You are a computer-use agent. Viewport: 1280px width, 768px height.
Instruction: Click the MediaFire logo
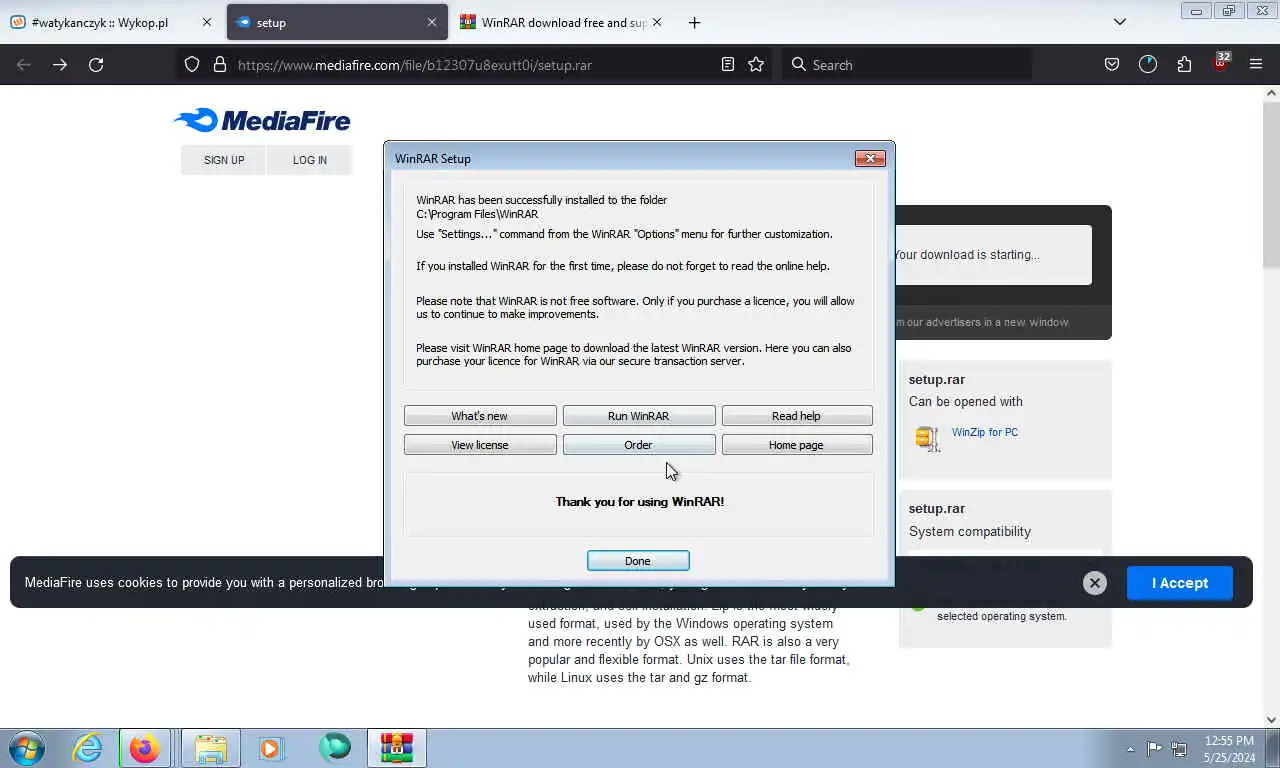click(x=262, y=121)
